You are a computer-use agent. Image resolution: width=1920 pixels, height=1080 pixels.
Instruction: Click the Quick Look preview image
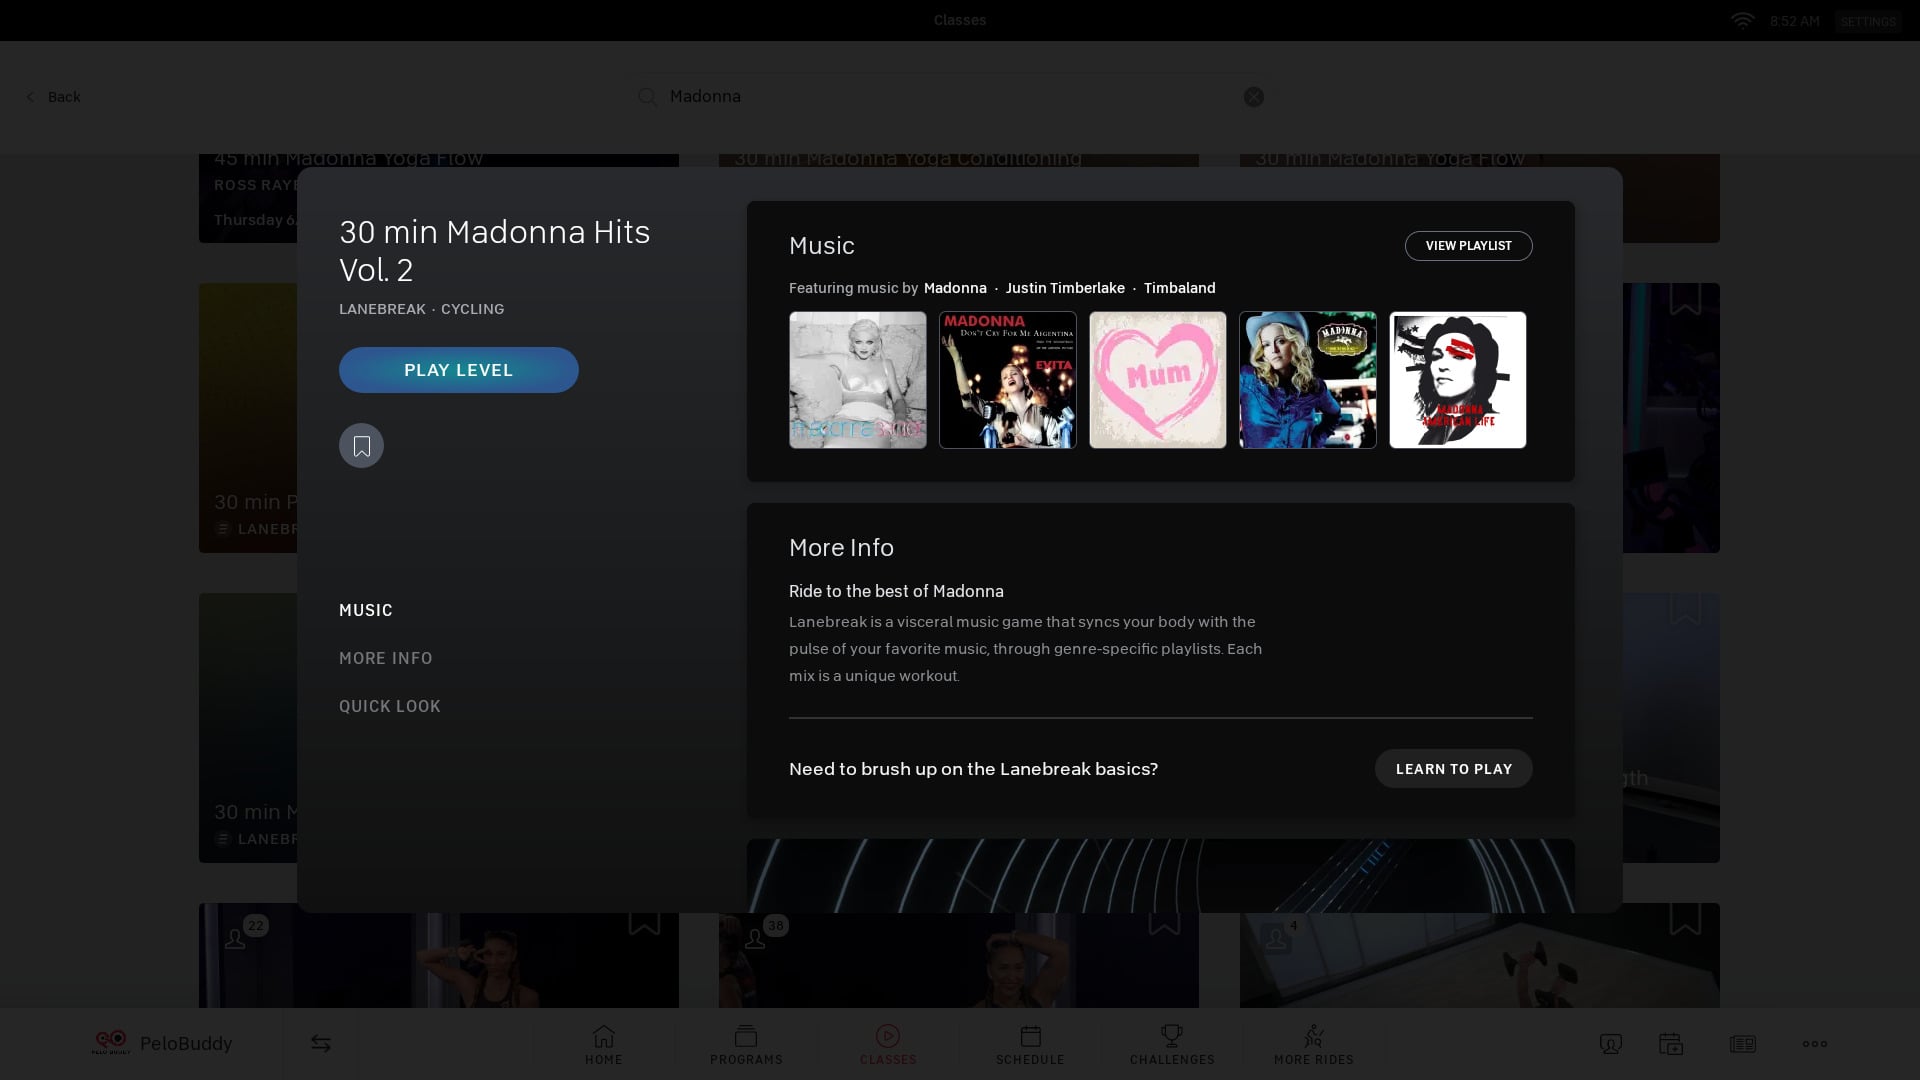pyautogui.click(x=1161, y=876)
